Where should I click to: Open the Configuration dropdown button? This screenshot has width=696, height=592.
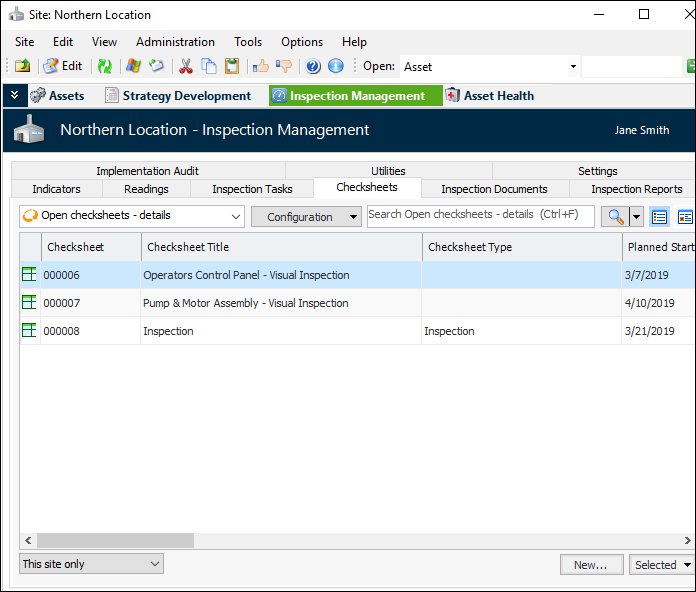[x=306, y=217]
